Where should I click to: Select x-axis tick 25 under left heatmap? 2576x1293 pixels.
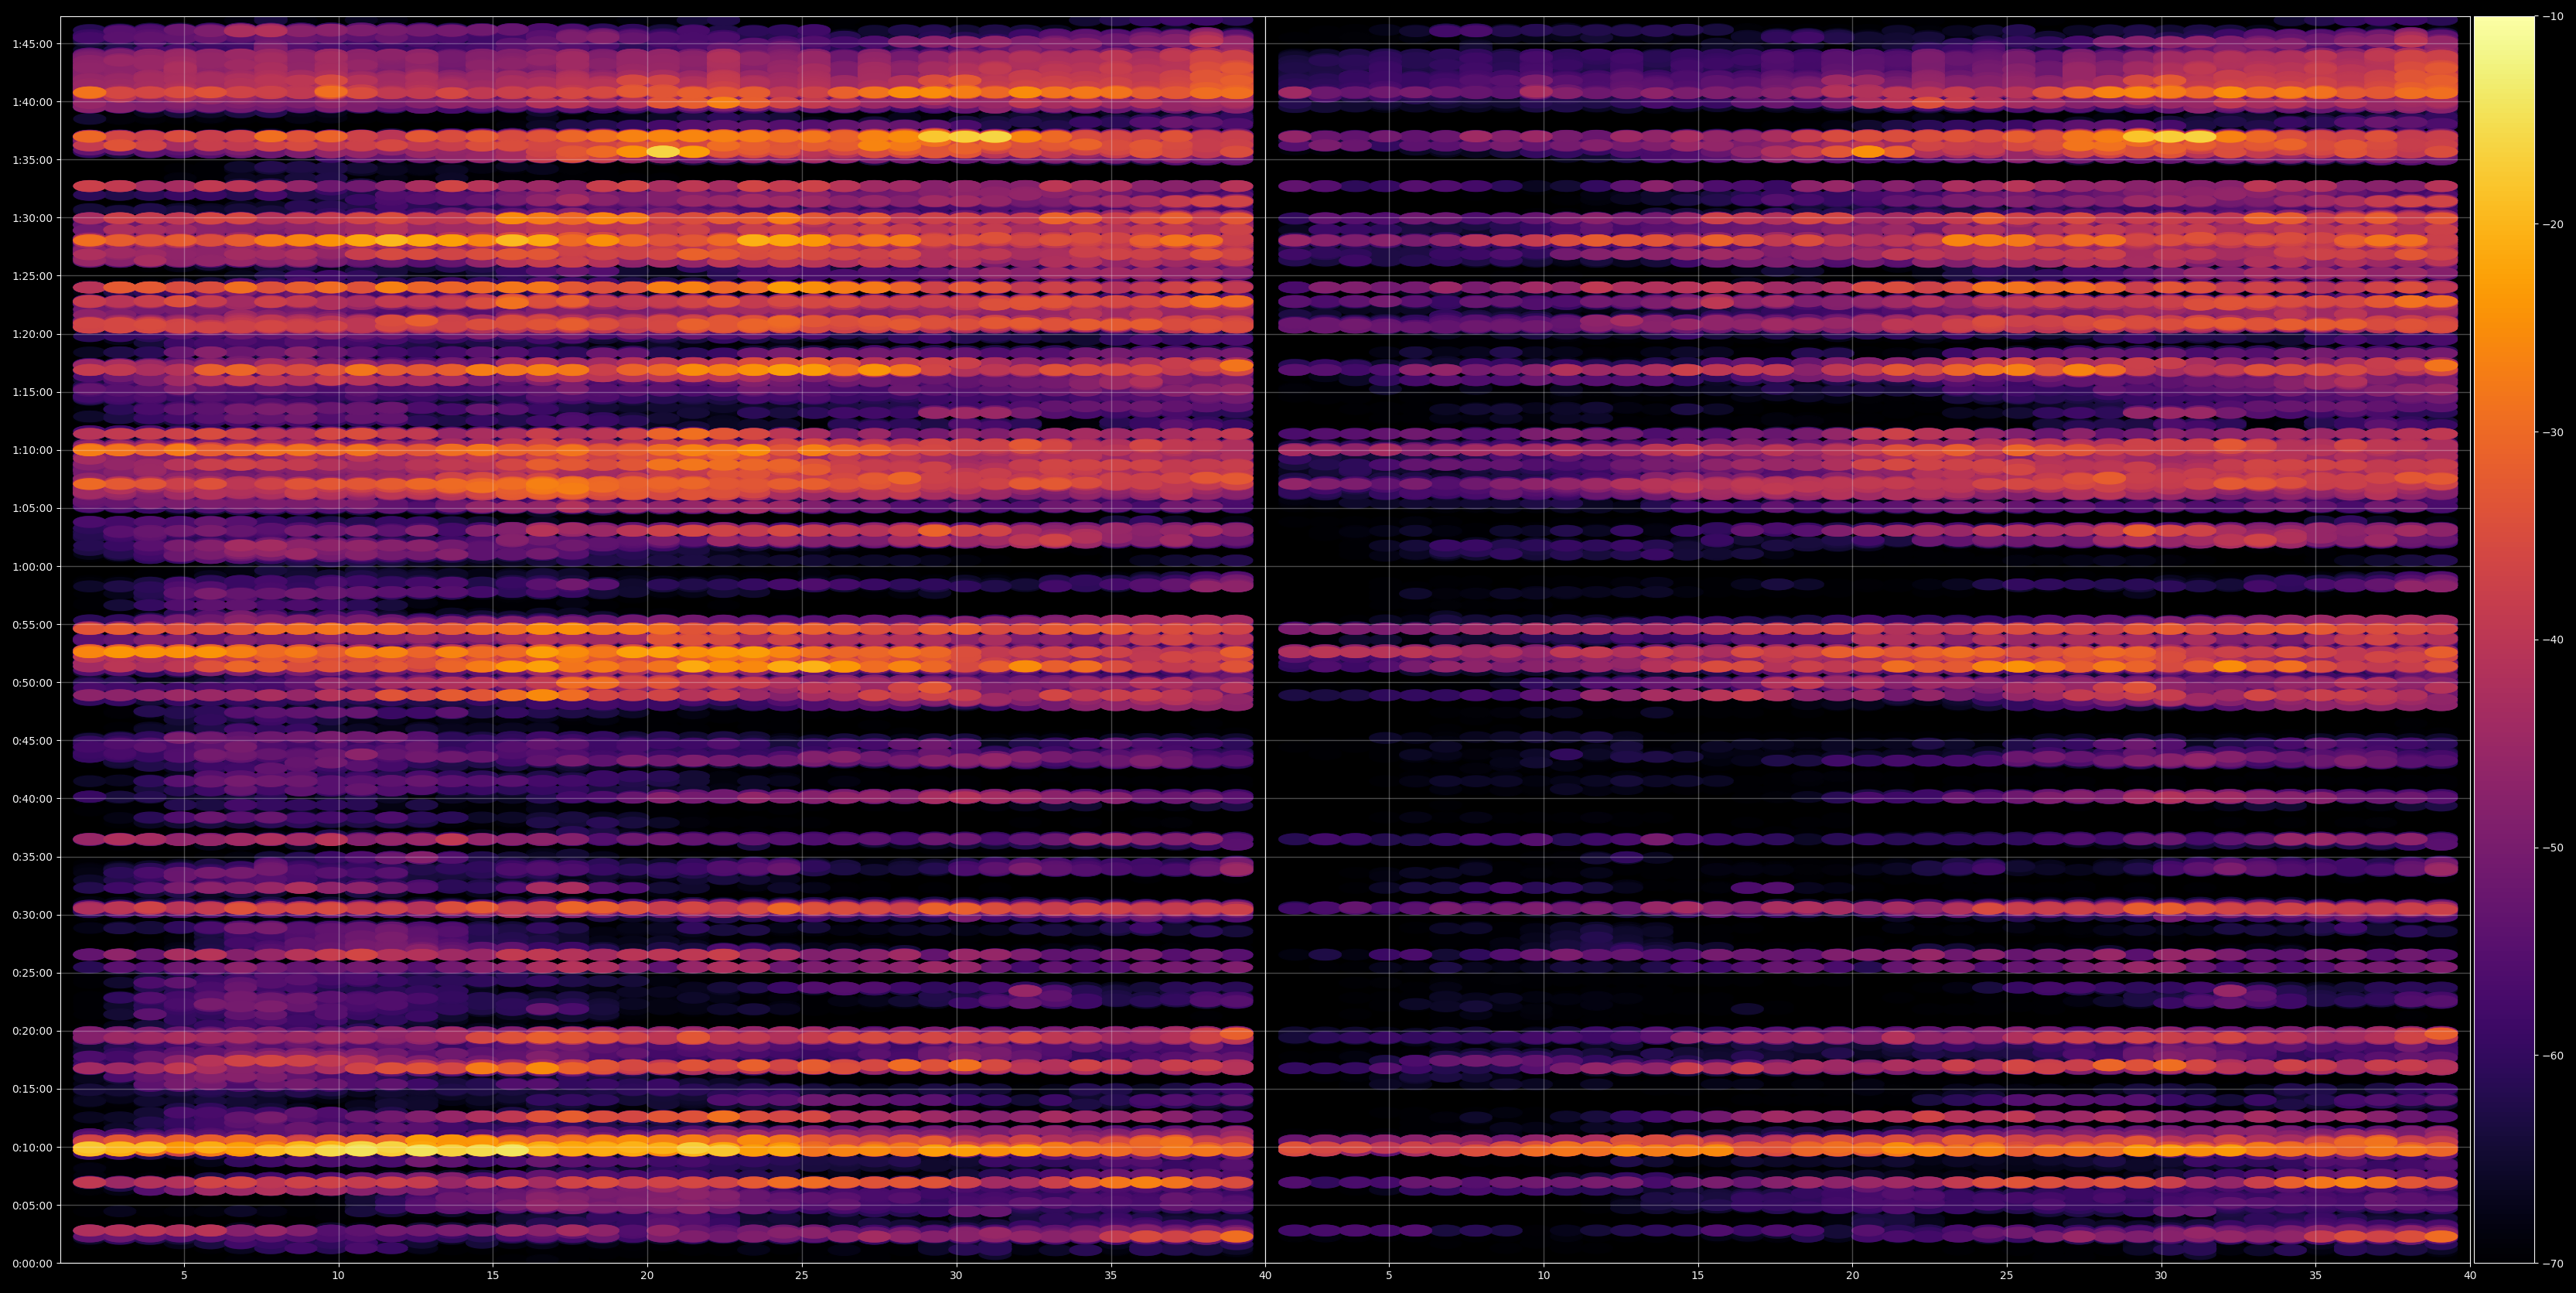[x=802, y=1276]
